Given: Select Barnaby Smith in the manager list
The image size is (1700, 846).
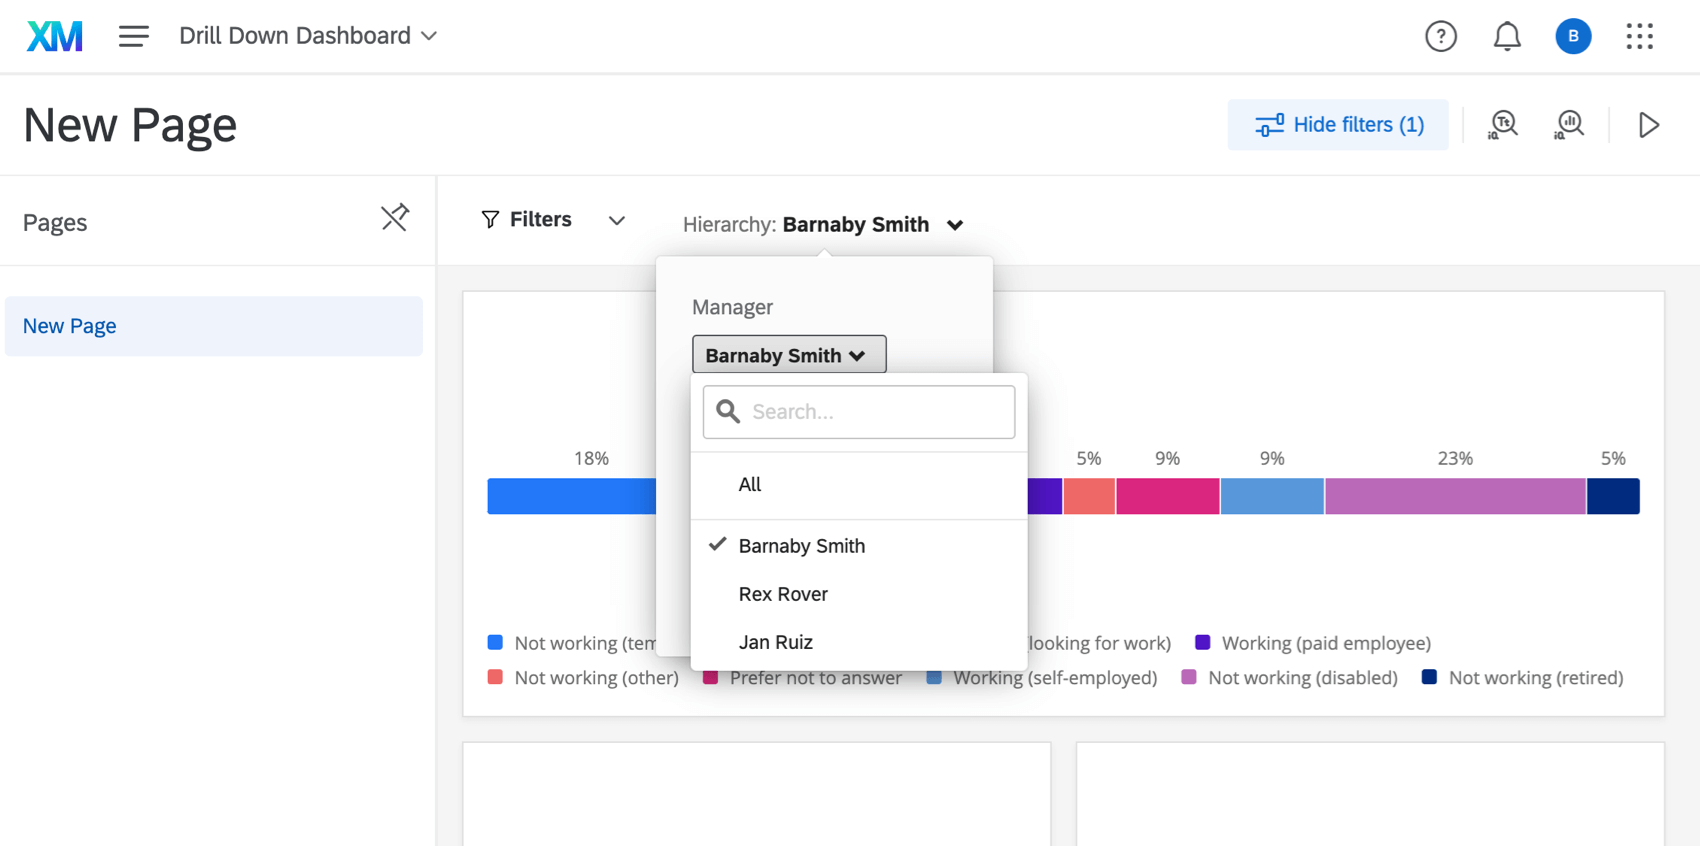Looking at the screenshot, I should tap(859, 546).
